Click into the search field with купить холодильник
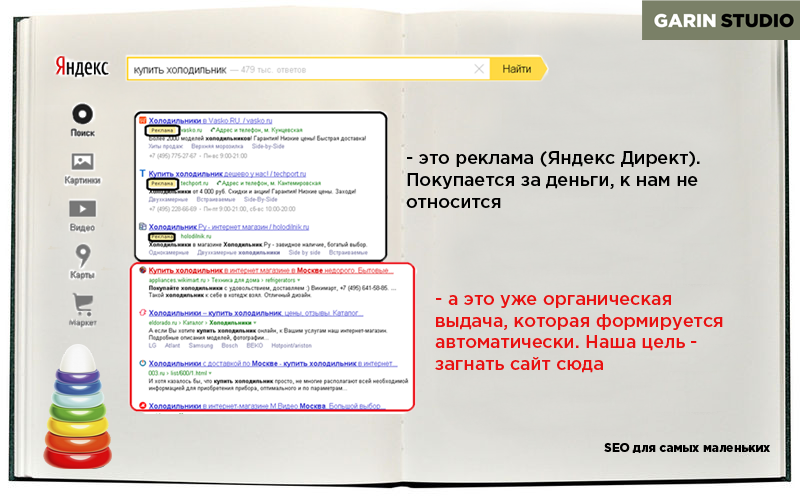Viewport: 800px width, 496px height. (308, 69)
